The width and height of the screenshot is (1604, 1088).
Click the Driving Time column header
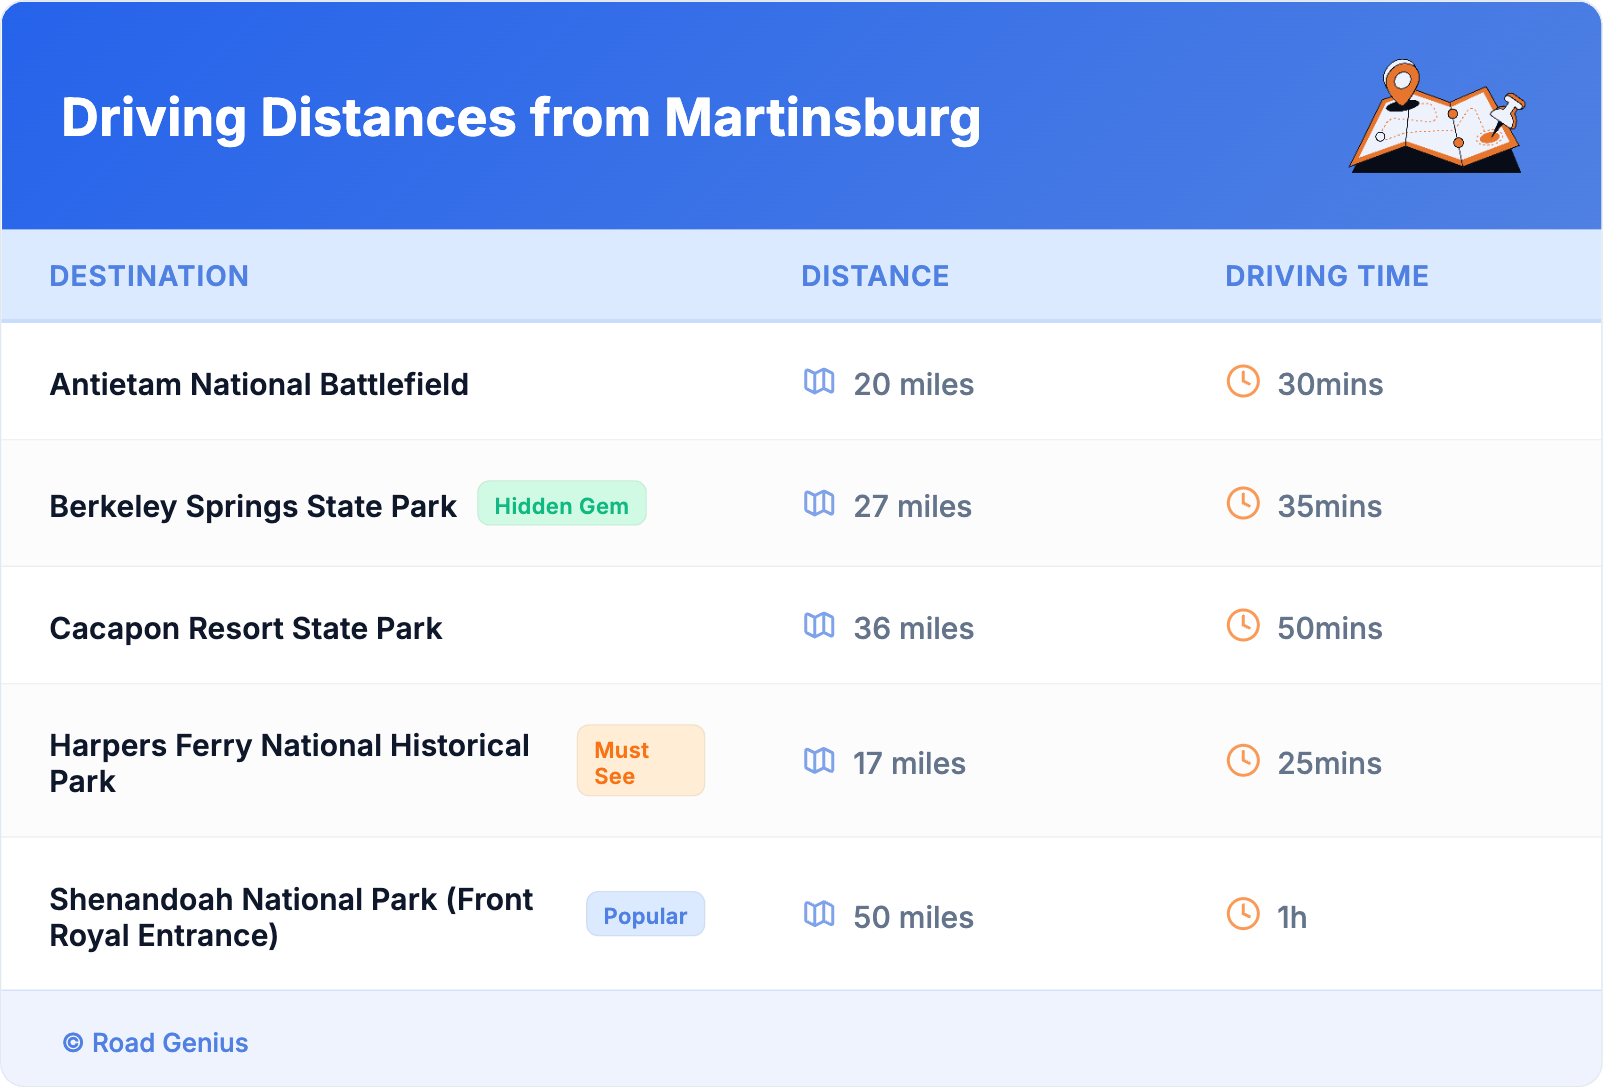1327,276
